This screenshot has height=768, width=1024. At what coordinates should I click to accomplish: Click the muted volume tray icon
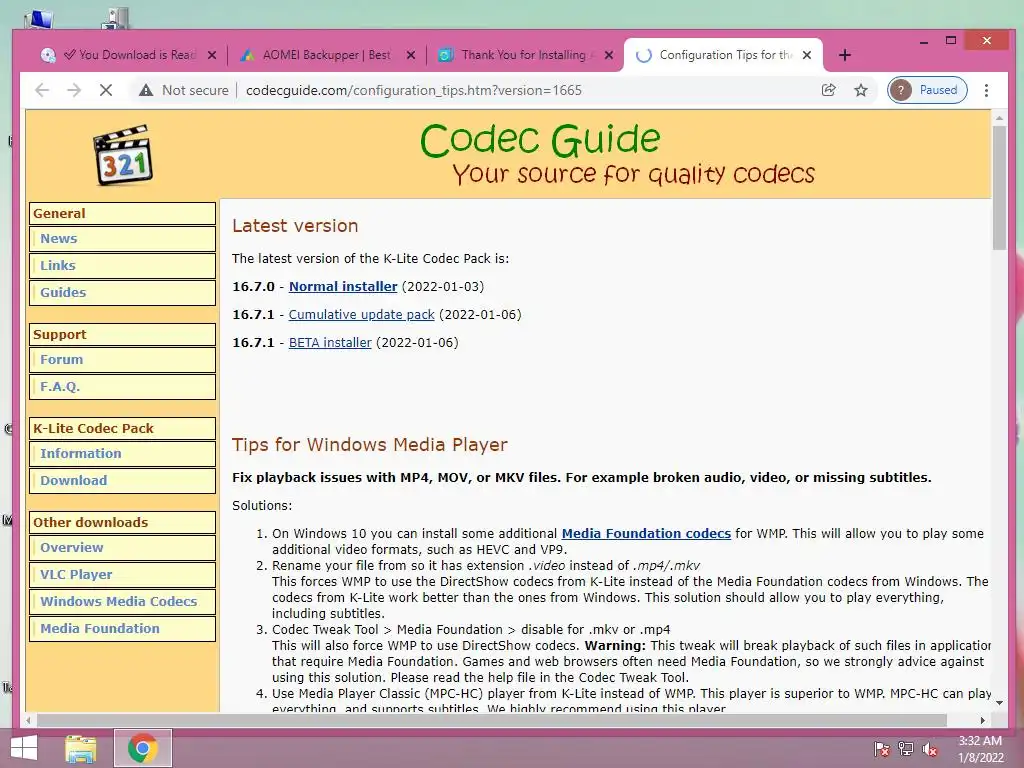tap(930, 749)
